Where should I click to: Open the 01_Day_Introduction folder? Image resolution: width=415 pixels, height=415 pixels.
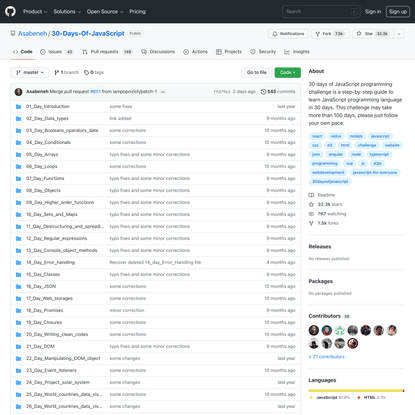(x=48, y=106)
